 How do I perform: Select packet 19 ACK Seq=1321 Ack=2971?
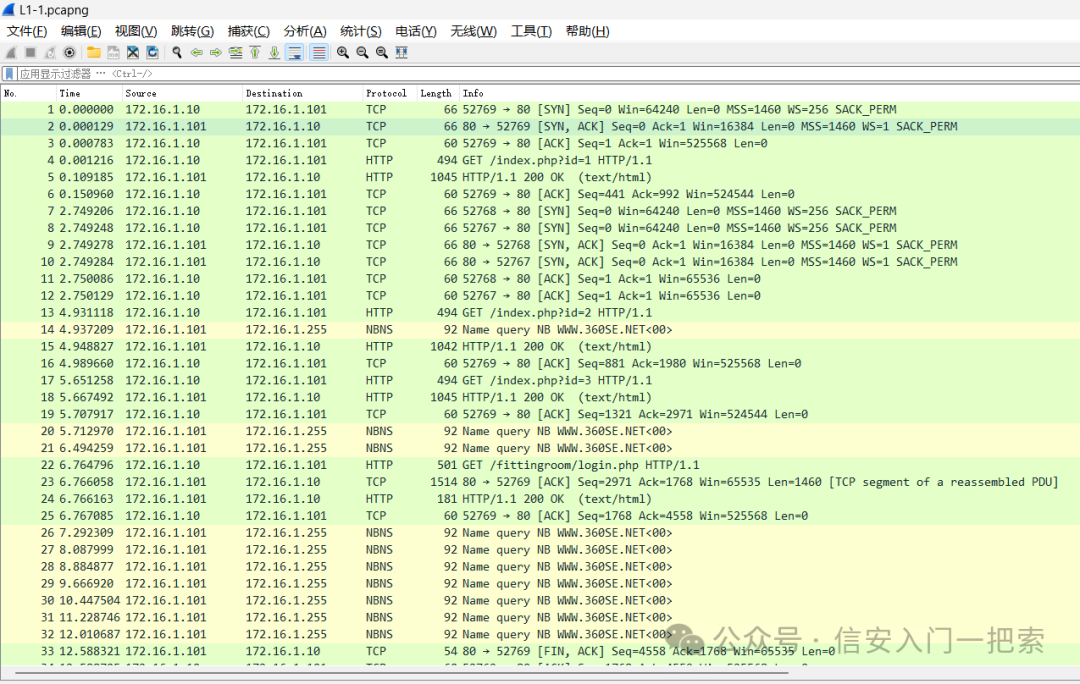pos(540,414)
